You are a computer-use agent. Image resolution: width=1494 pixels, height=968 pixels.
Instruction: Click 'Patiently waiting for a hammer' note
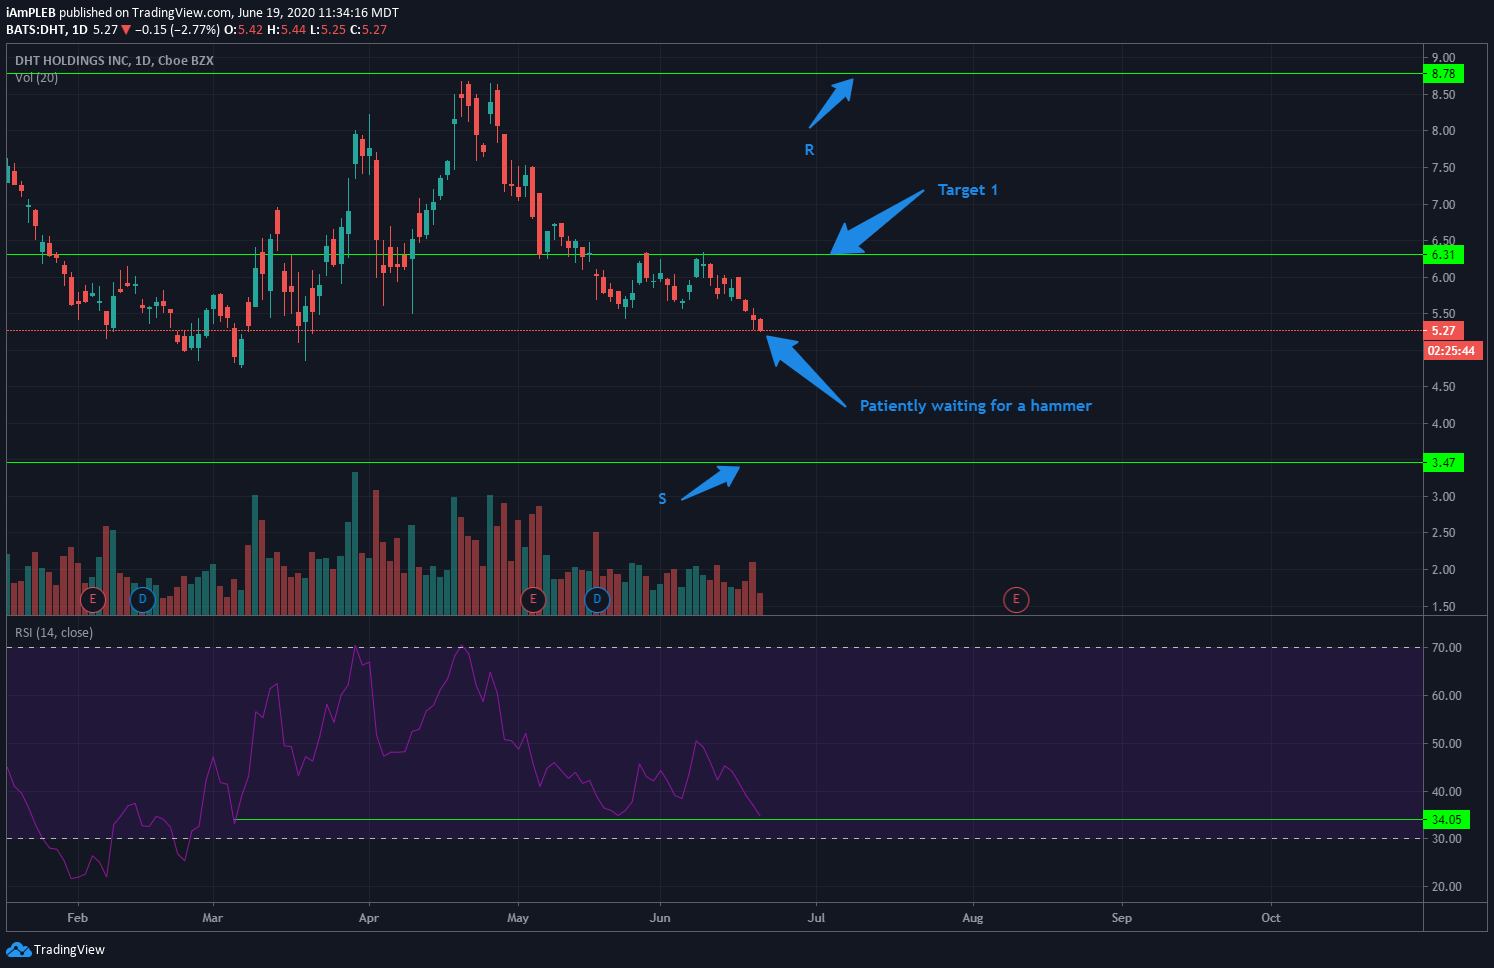[x=976, y=406]
